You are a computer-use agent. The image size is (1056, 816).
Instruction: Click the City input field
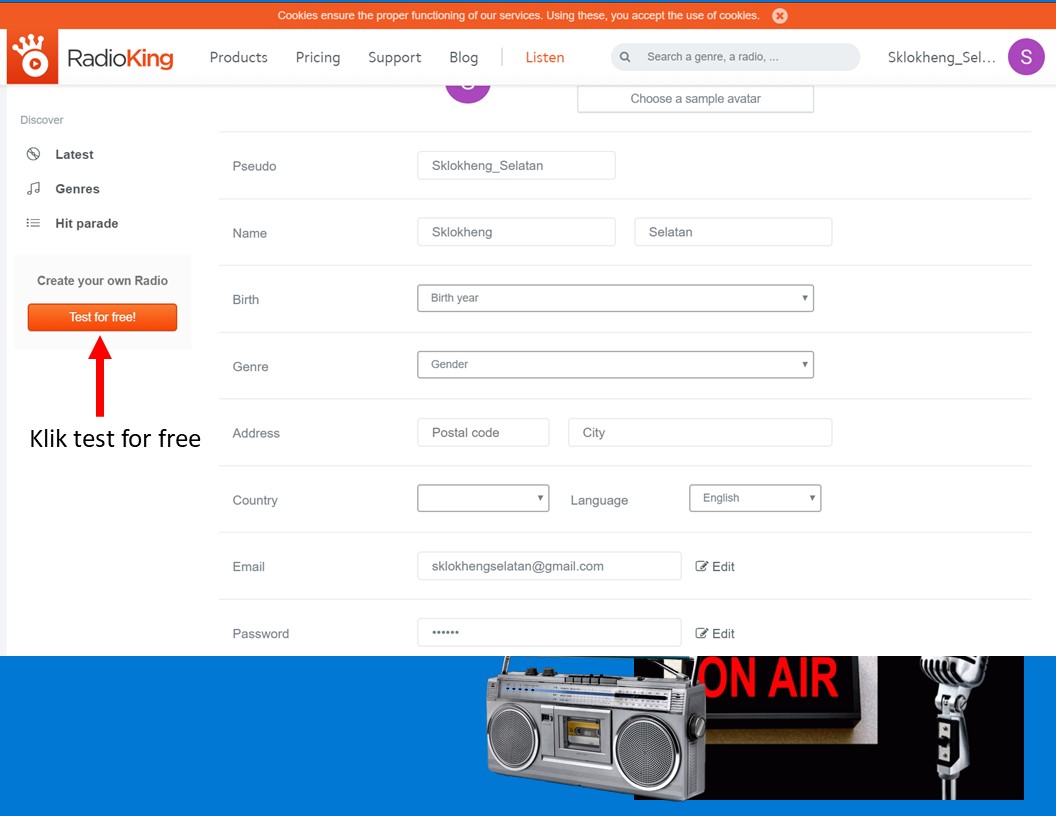(x=700, y=432)
